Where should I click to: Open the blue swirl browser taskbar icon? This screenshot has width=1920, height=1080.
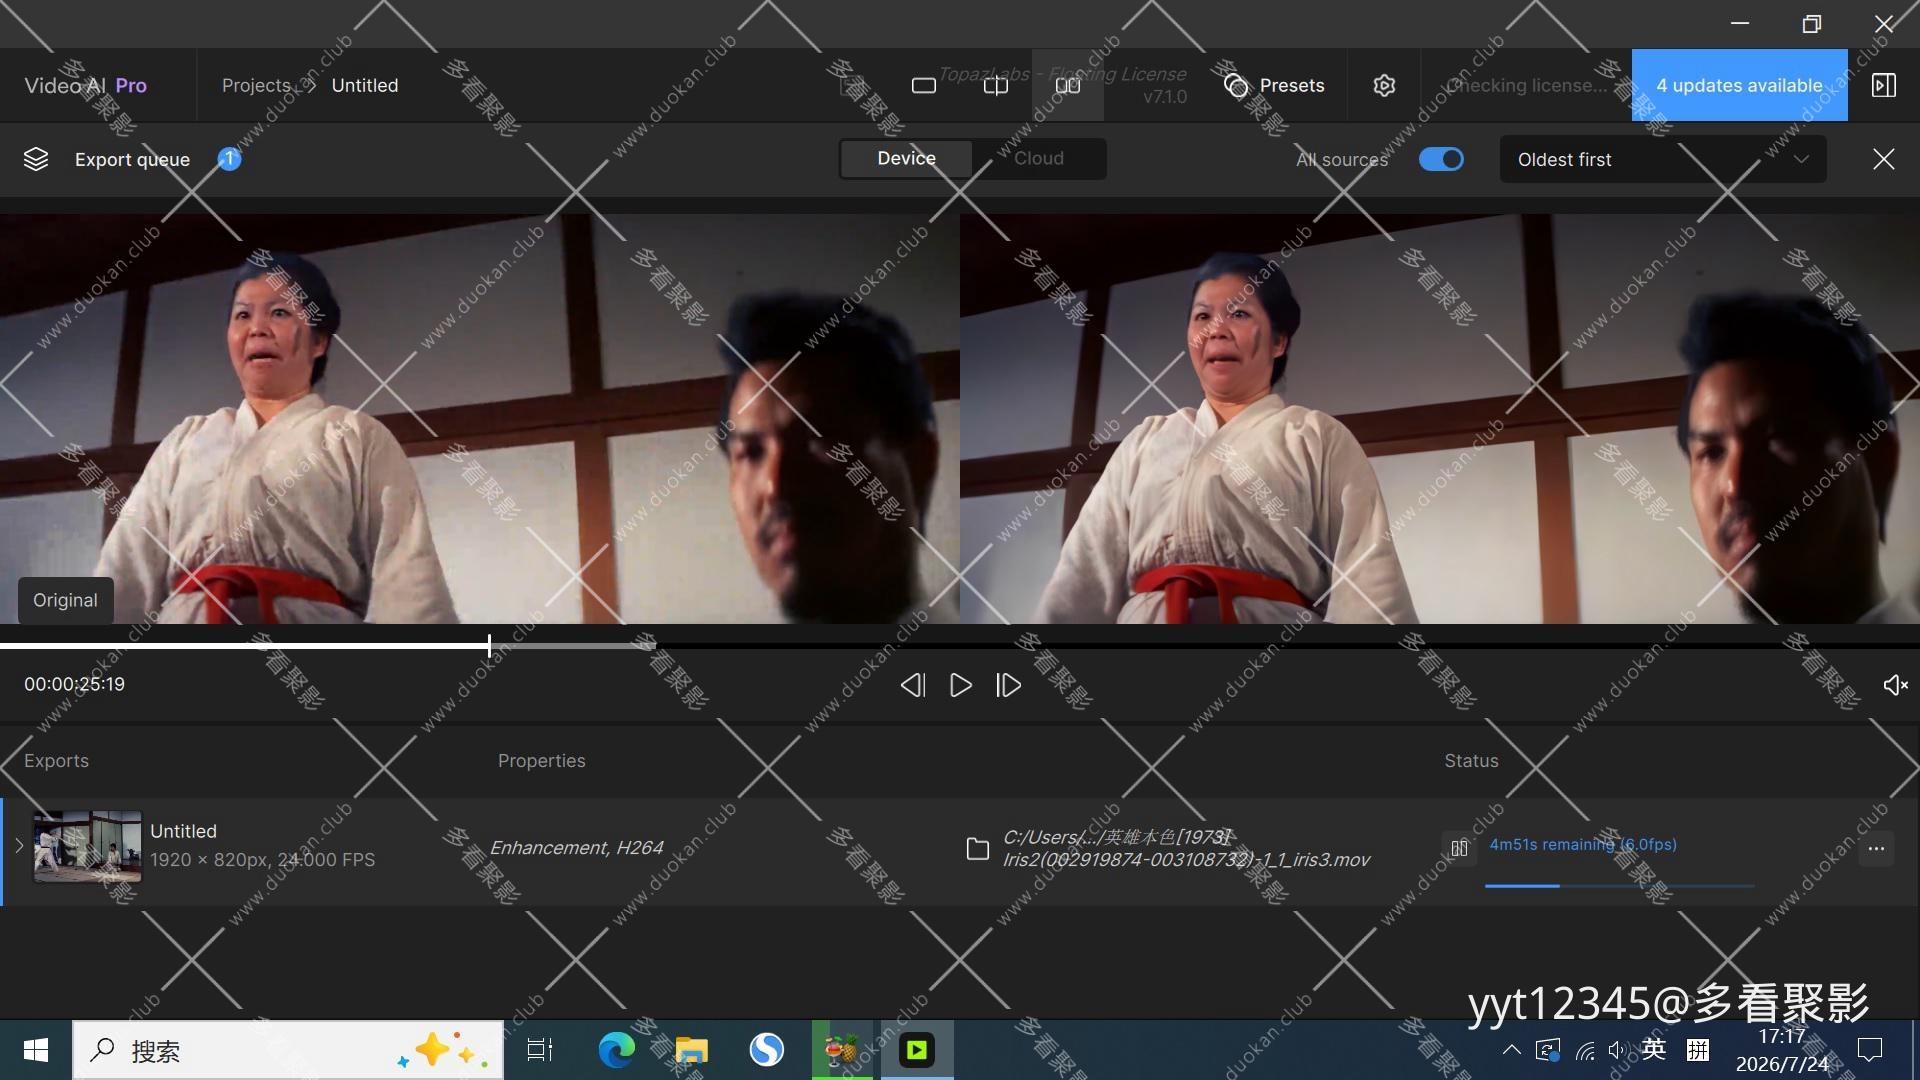[x=767, y=1050]
